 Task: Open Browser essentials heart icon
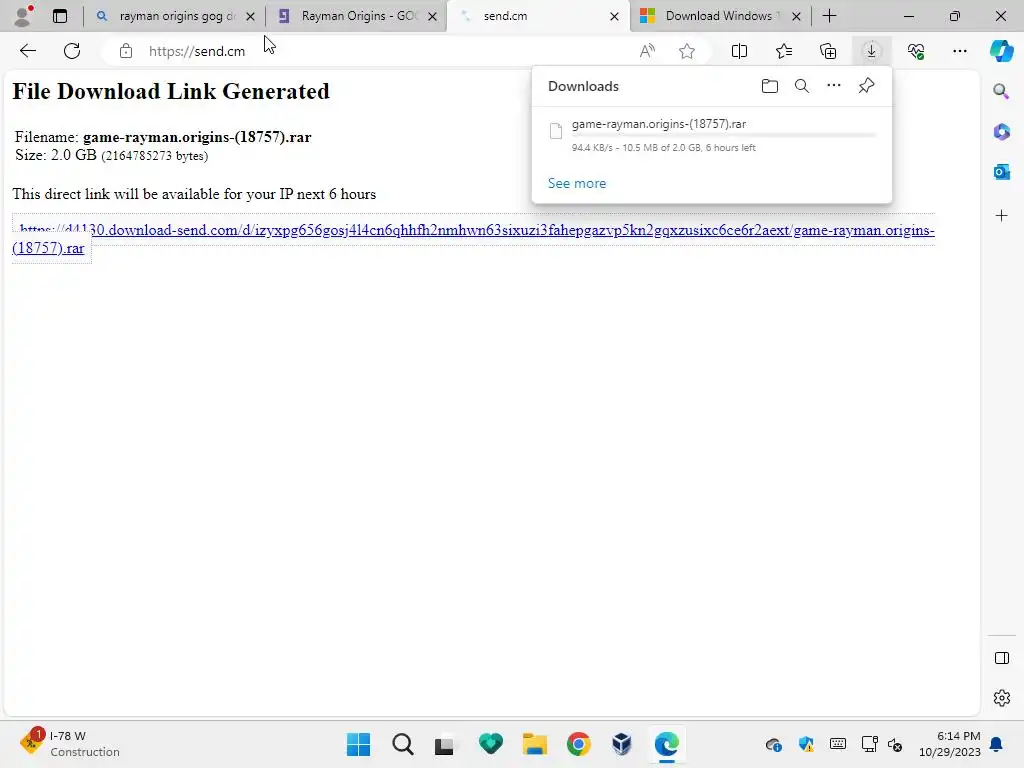916,51
